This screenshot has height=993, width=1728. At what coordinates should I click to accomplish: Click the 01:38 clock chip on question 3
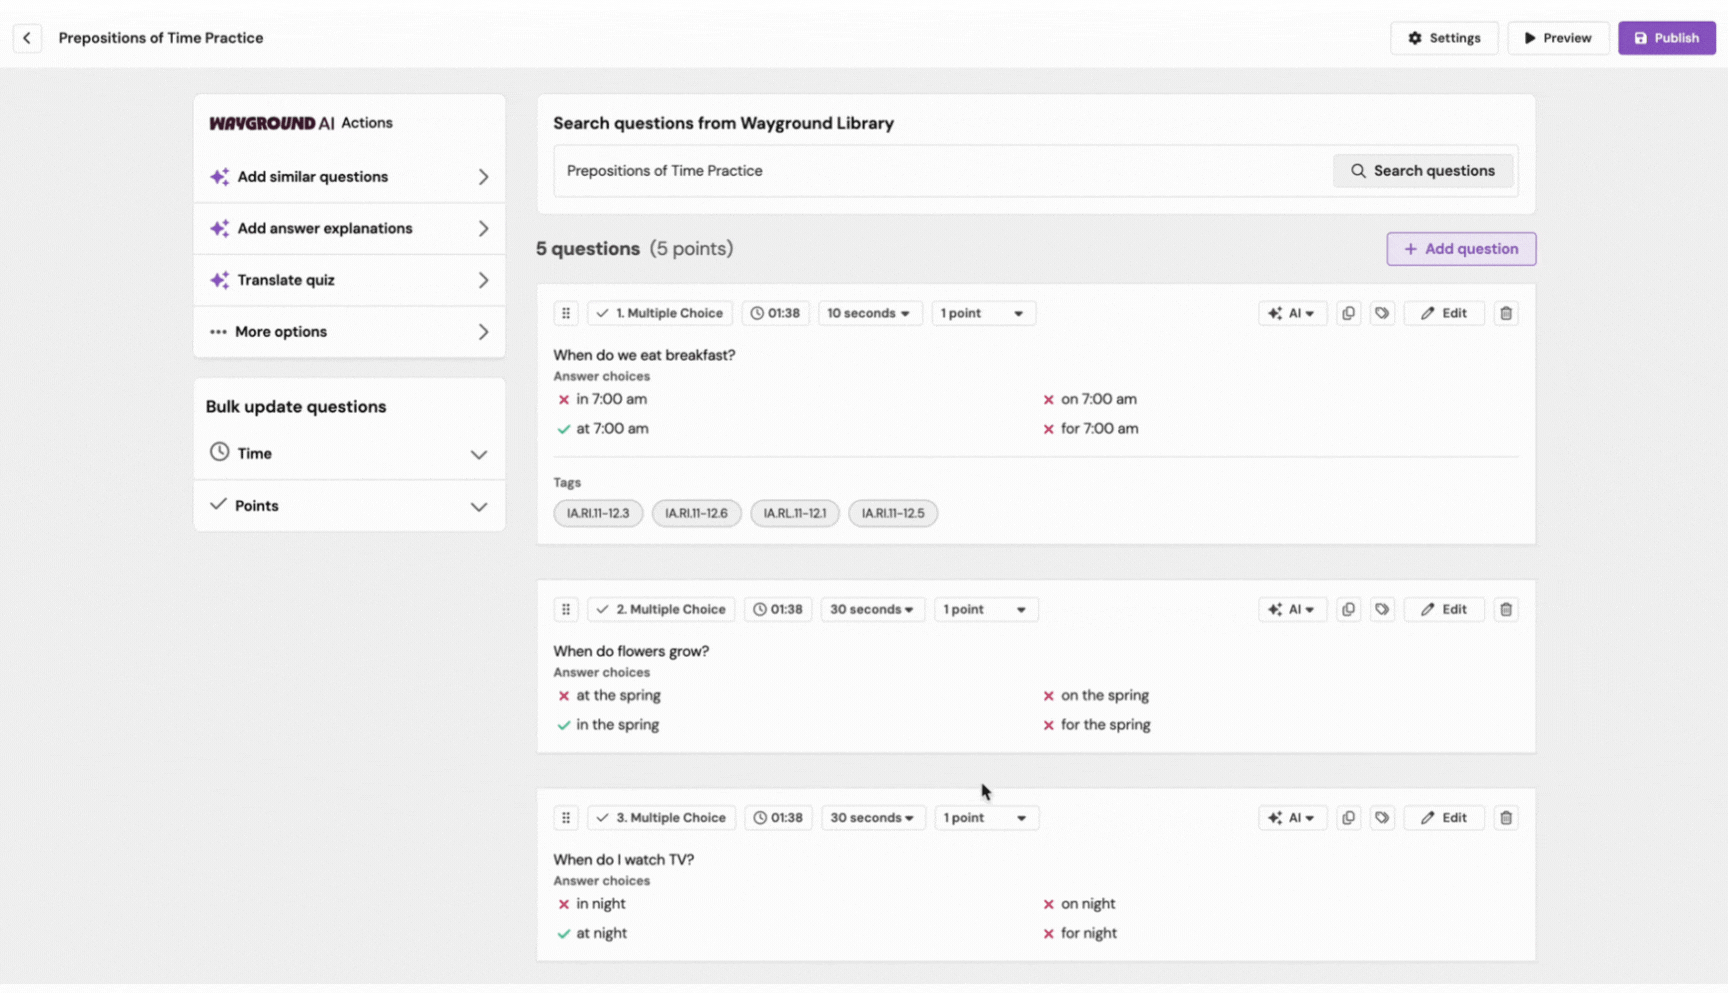tap(778, 818)
